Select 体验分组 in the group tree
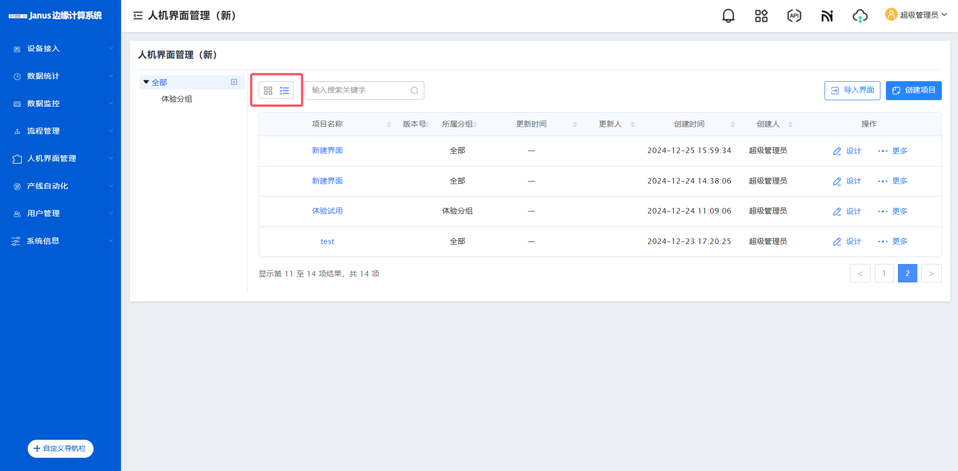Viewport: 958px width, 471px height. coord(177,99)
